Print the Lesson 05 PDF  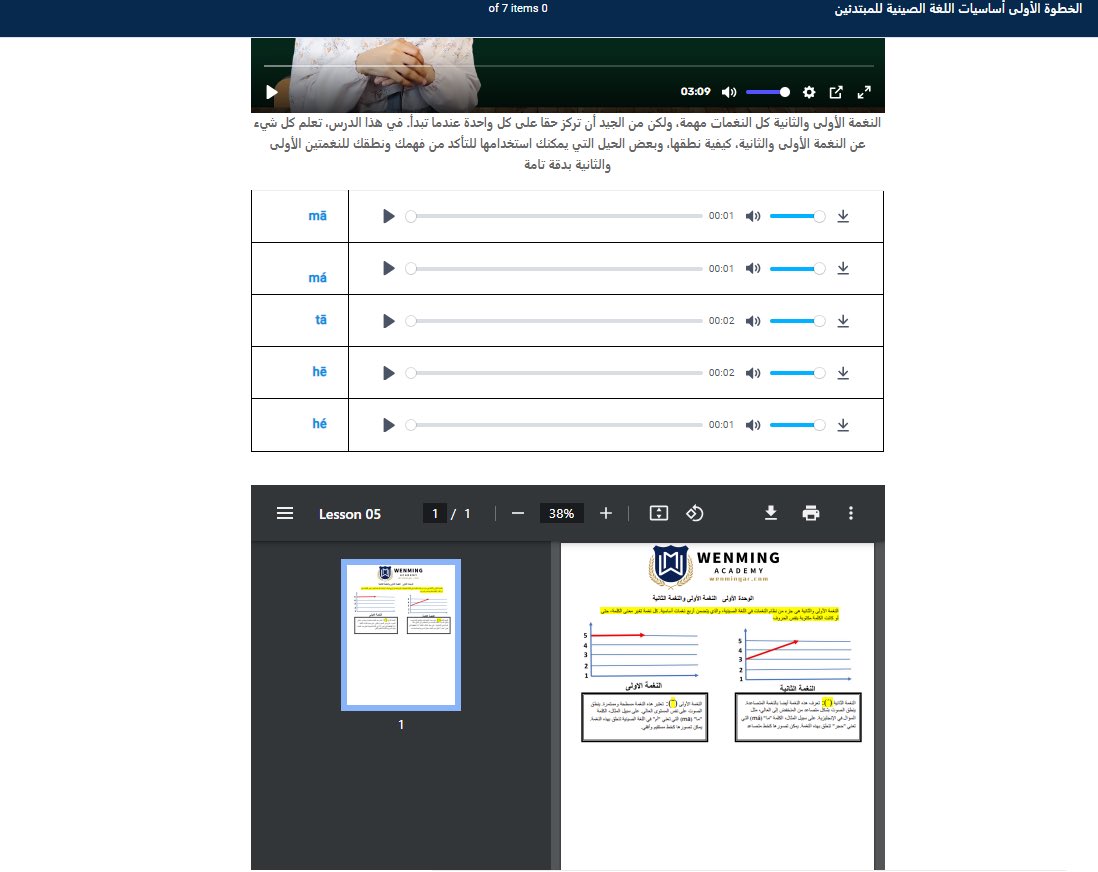click(811, 513)
